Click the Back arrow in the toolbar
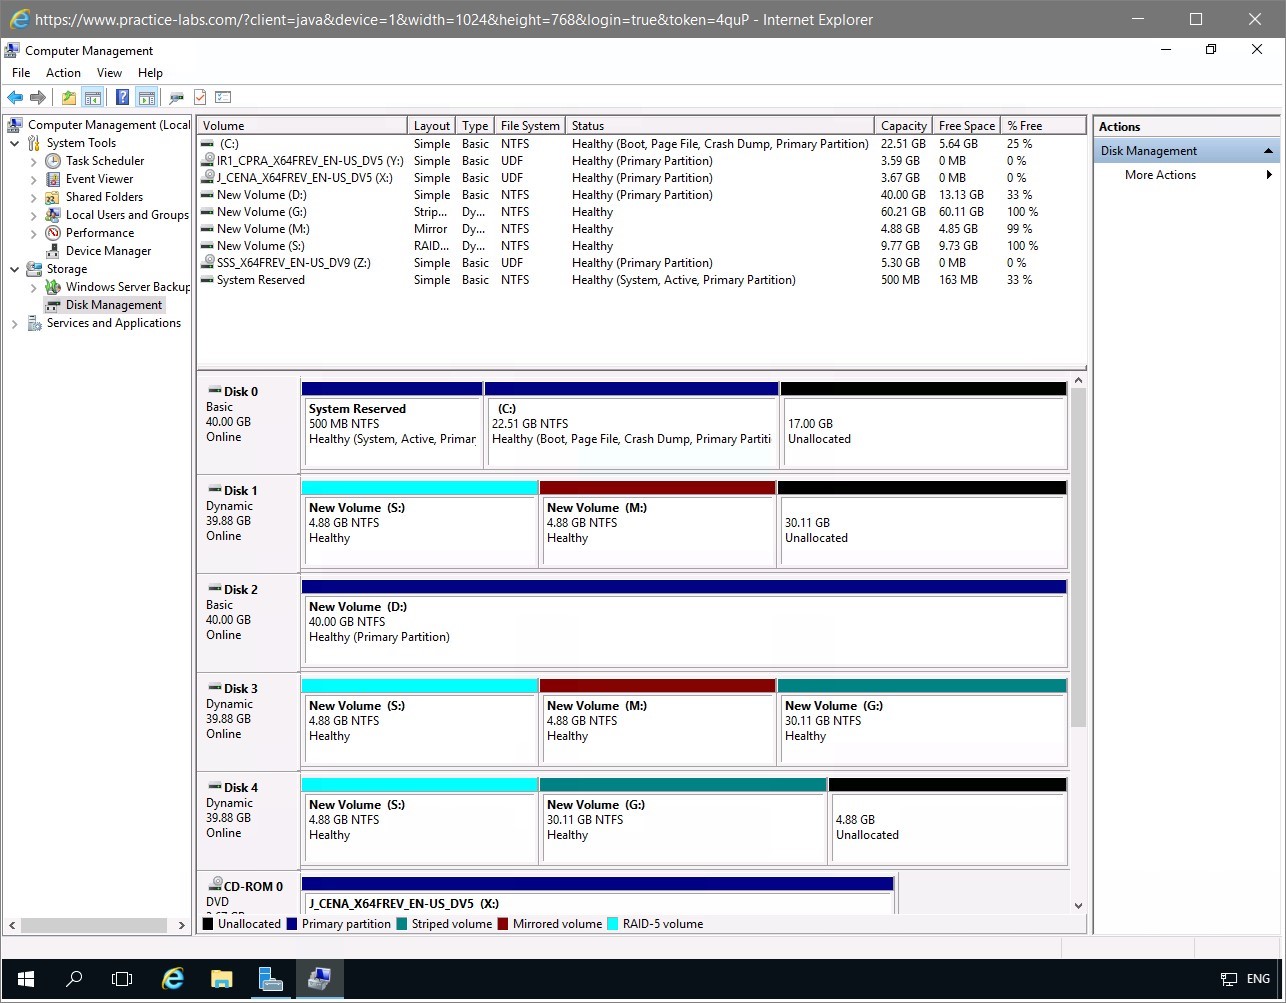This screenshot has height=1003, width=1286. [x=15, y=98]
